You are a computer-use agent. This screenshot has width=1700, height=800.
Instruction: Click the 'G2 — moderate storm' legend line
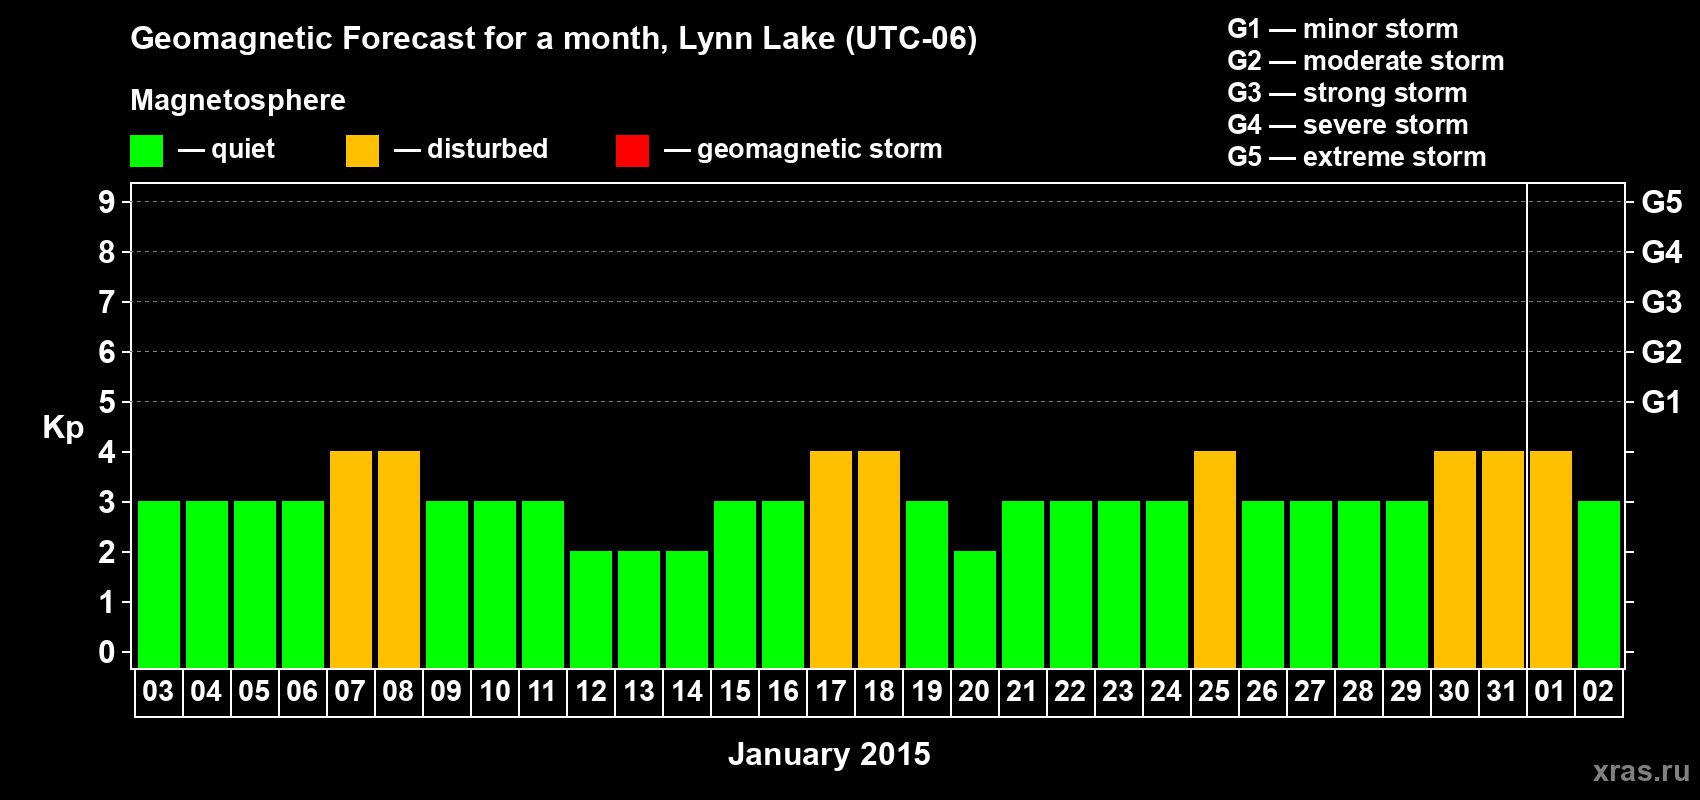[1365, 61]
